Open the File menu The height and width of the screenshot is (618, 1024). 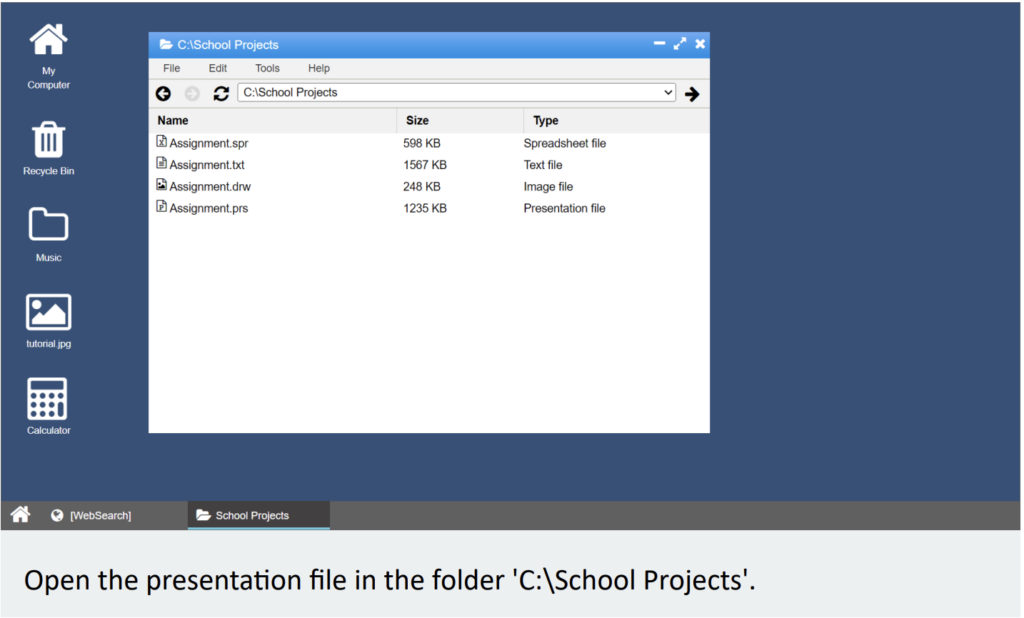[x=171, y=68]
